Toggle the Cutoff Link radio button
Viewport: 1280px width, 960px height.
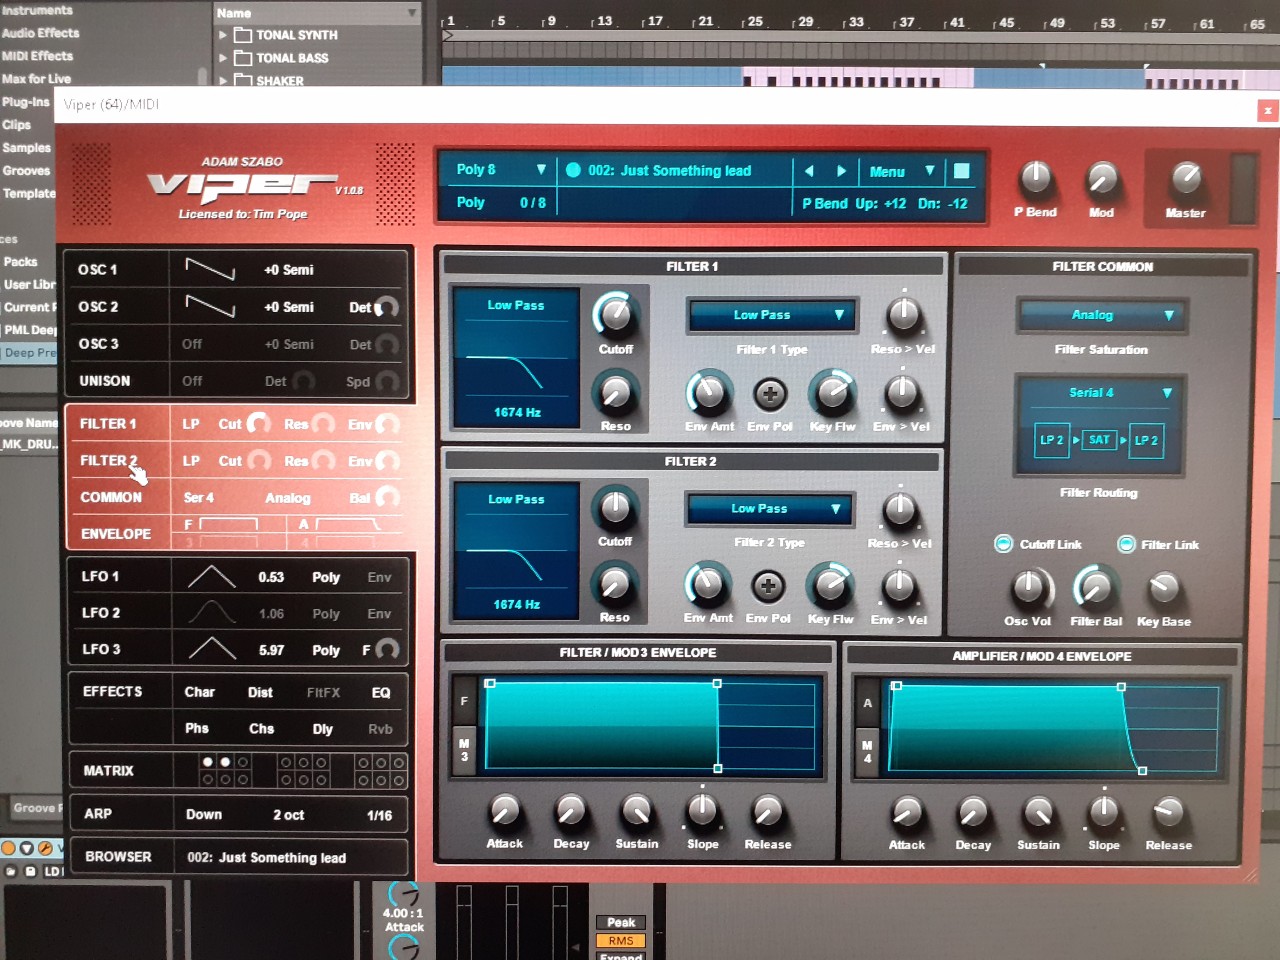1003,544
